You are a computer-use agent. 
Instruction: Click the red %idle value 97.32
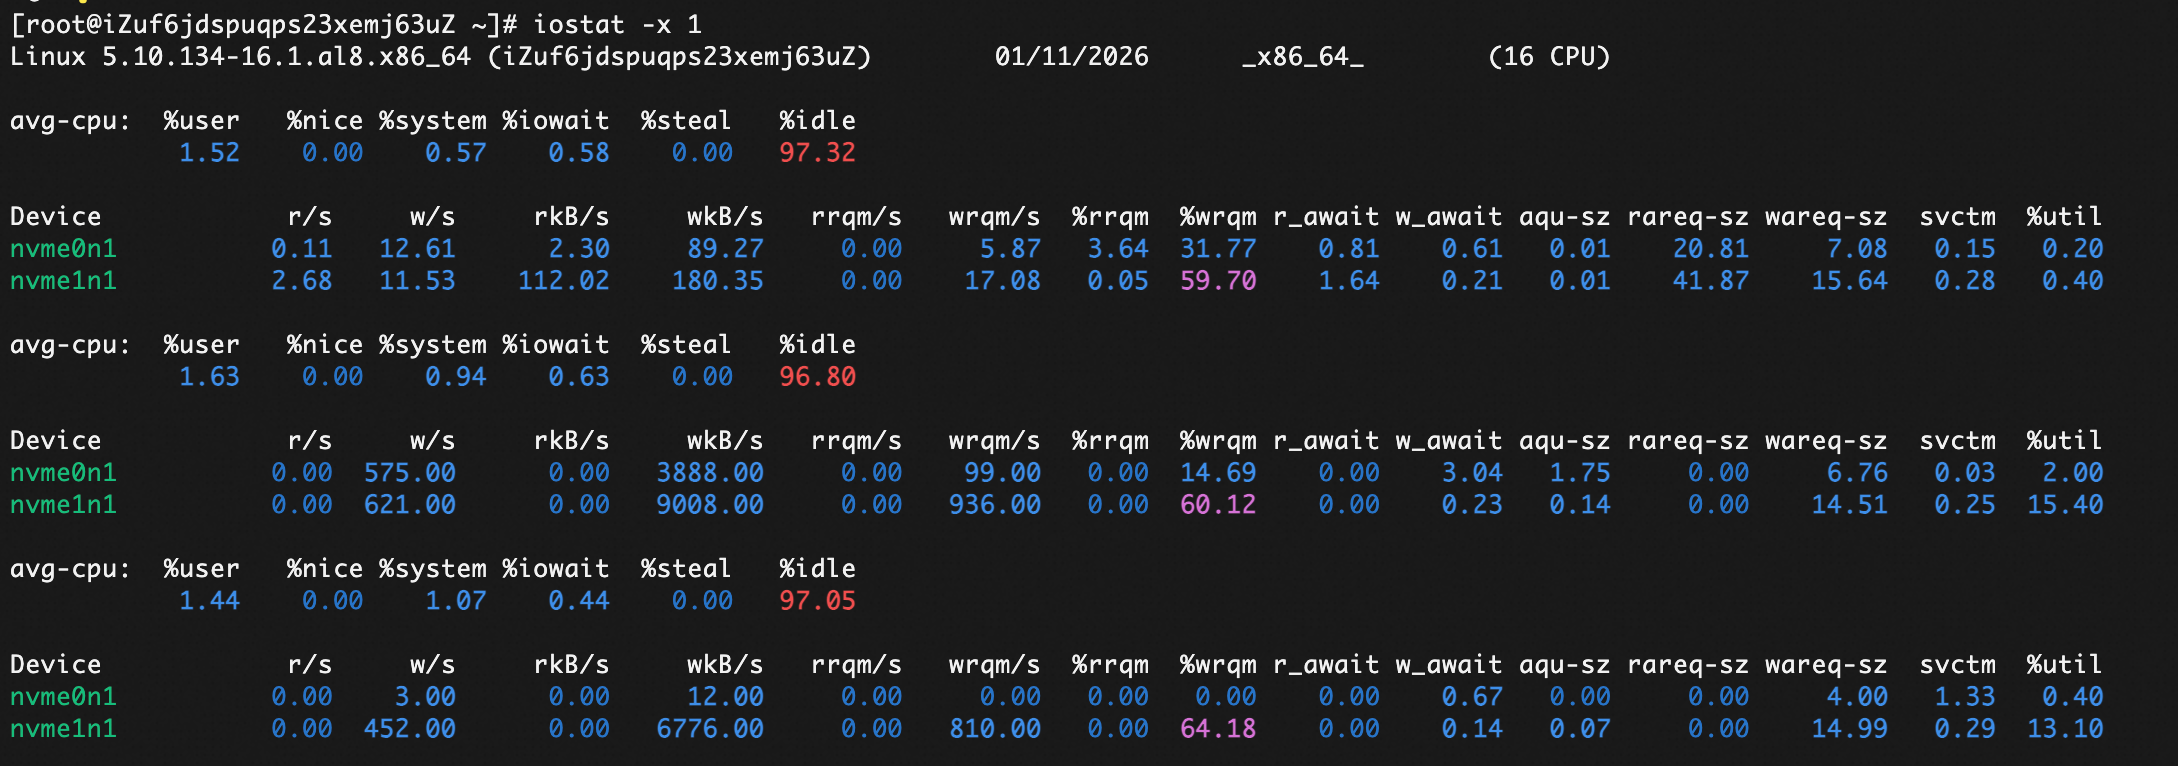[817, 153]
